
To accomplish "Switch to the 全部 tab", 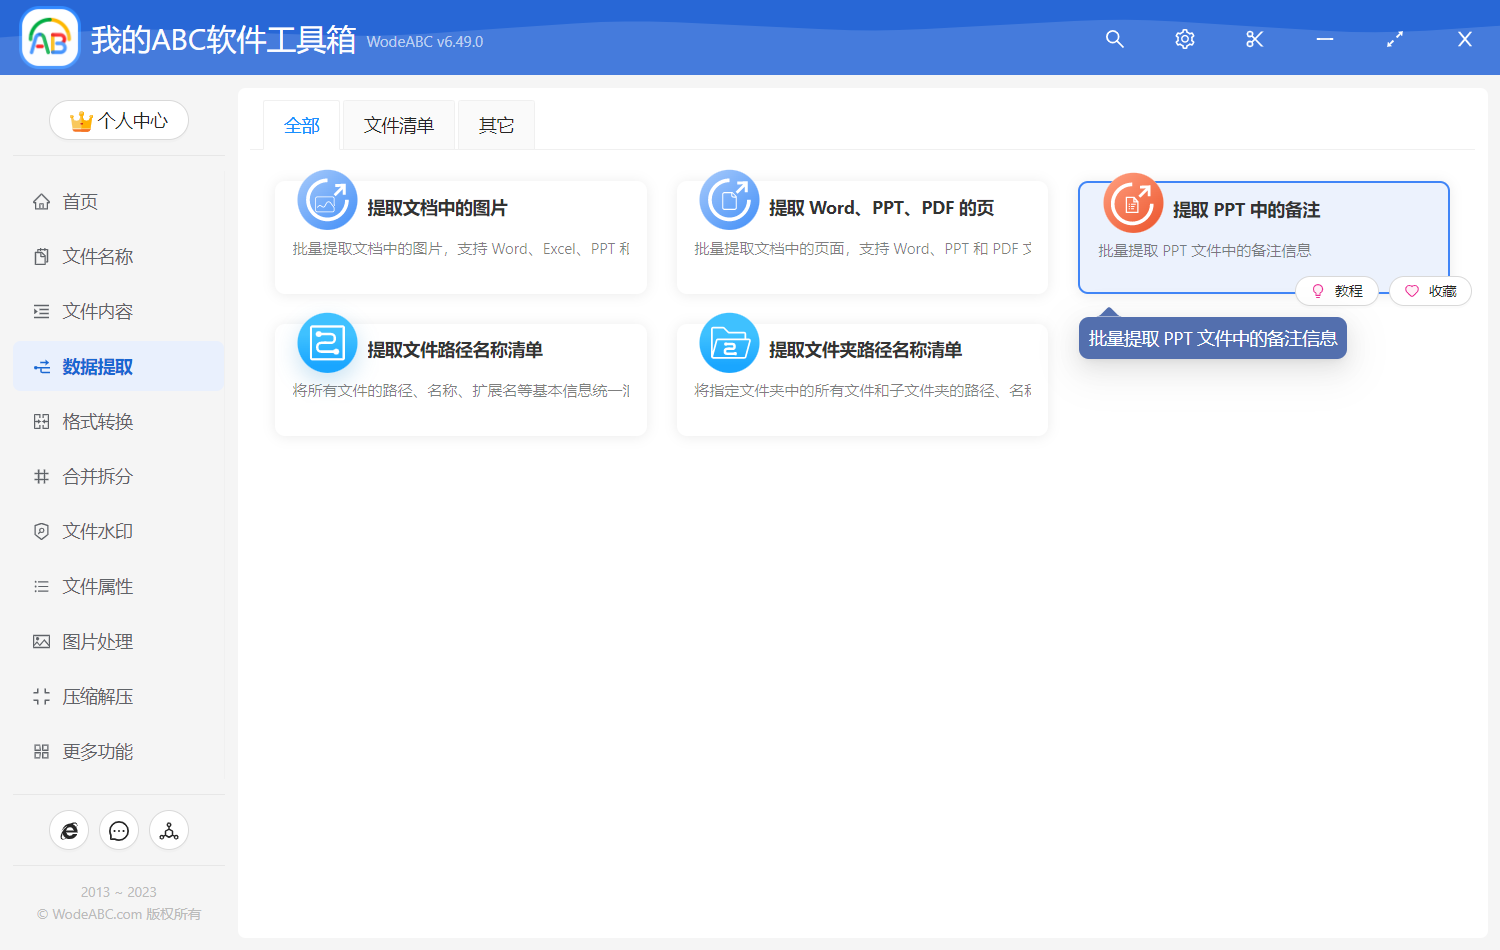I will point(302,125).
